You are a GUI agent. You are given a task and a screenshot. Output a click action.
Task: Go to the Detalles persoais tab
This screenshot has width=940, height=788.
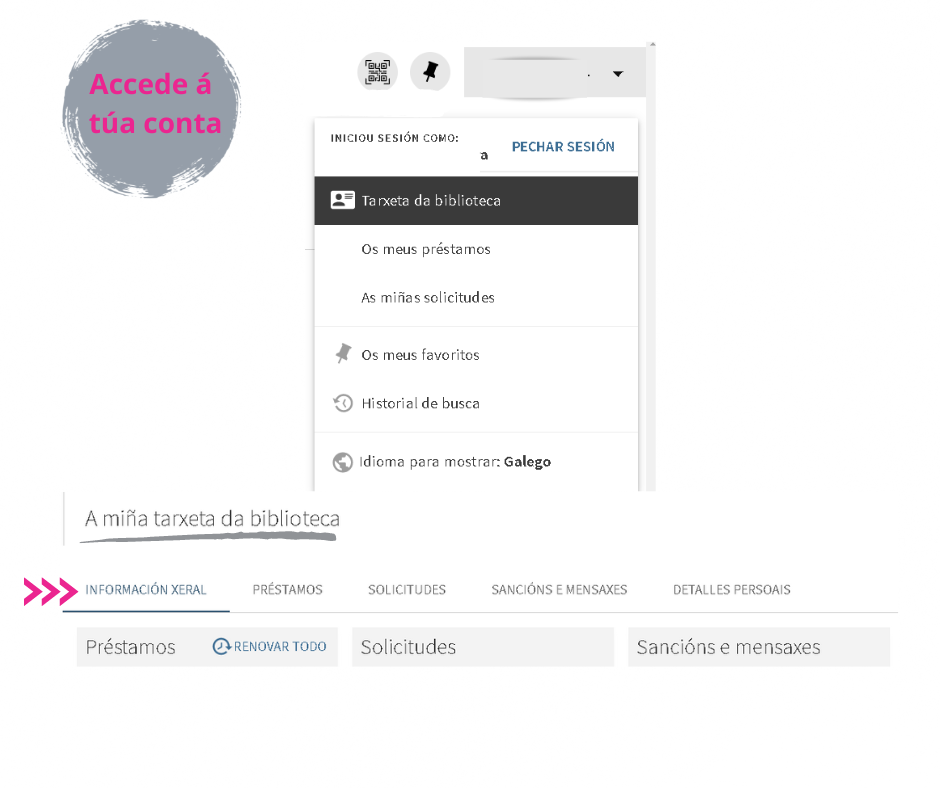pos(731,590)
